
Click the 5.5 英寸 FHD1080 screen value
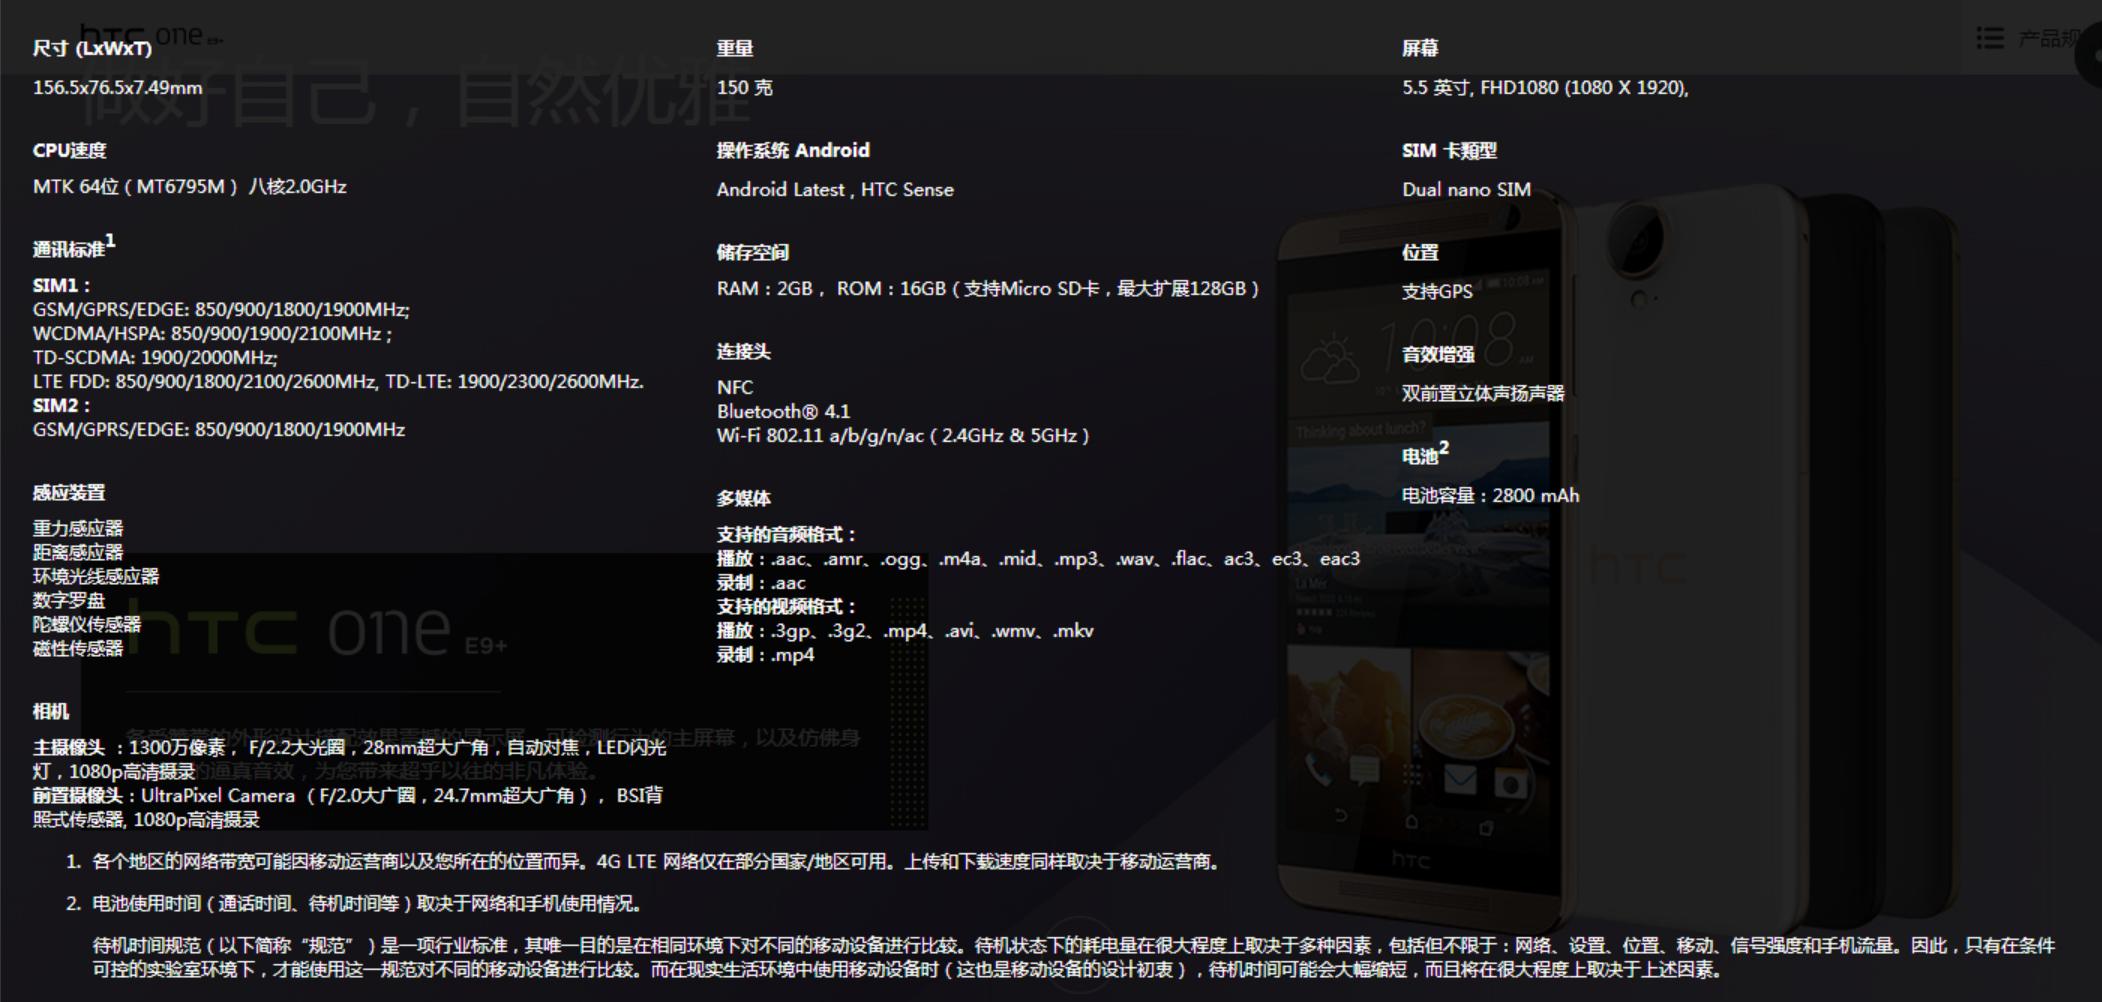[x=1545, y=87]
